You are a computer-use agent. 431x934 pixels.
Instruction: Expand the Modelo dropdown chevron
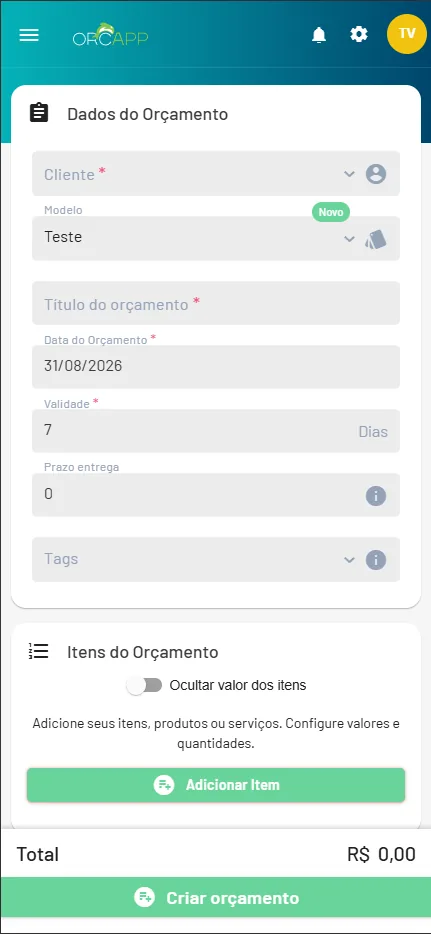click(349, 239)
